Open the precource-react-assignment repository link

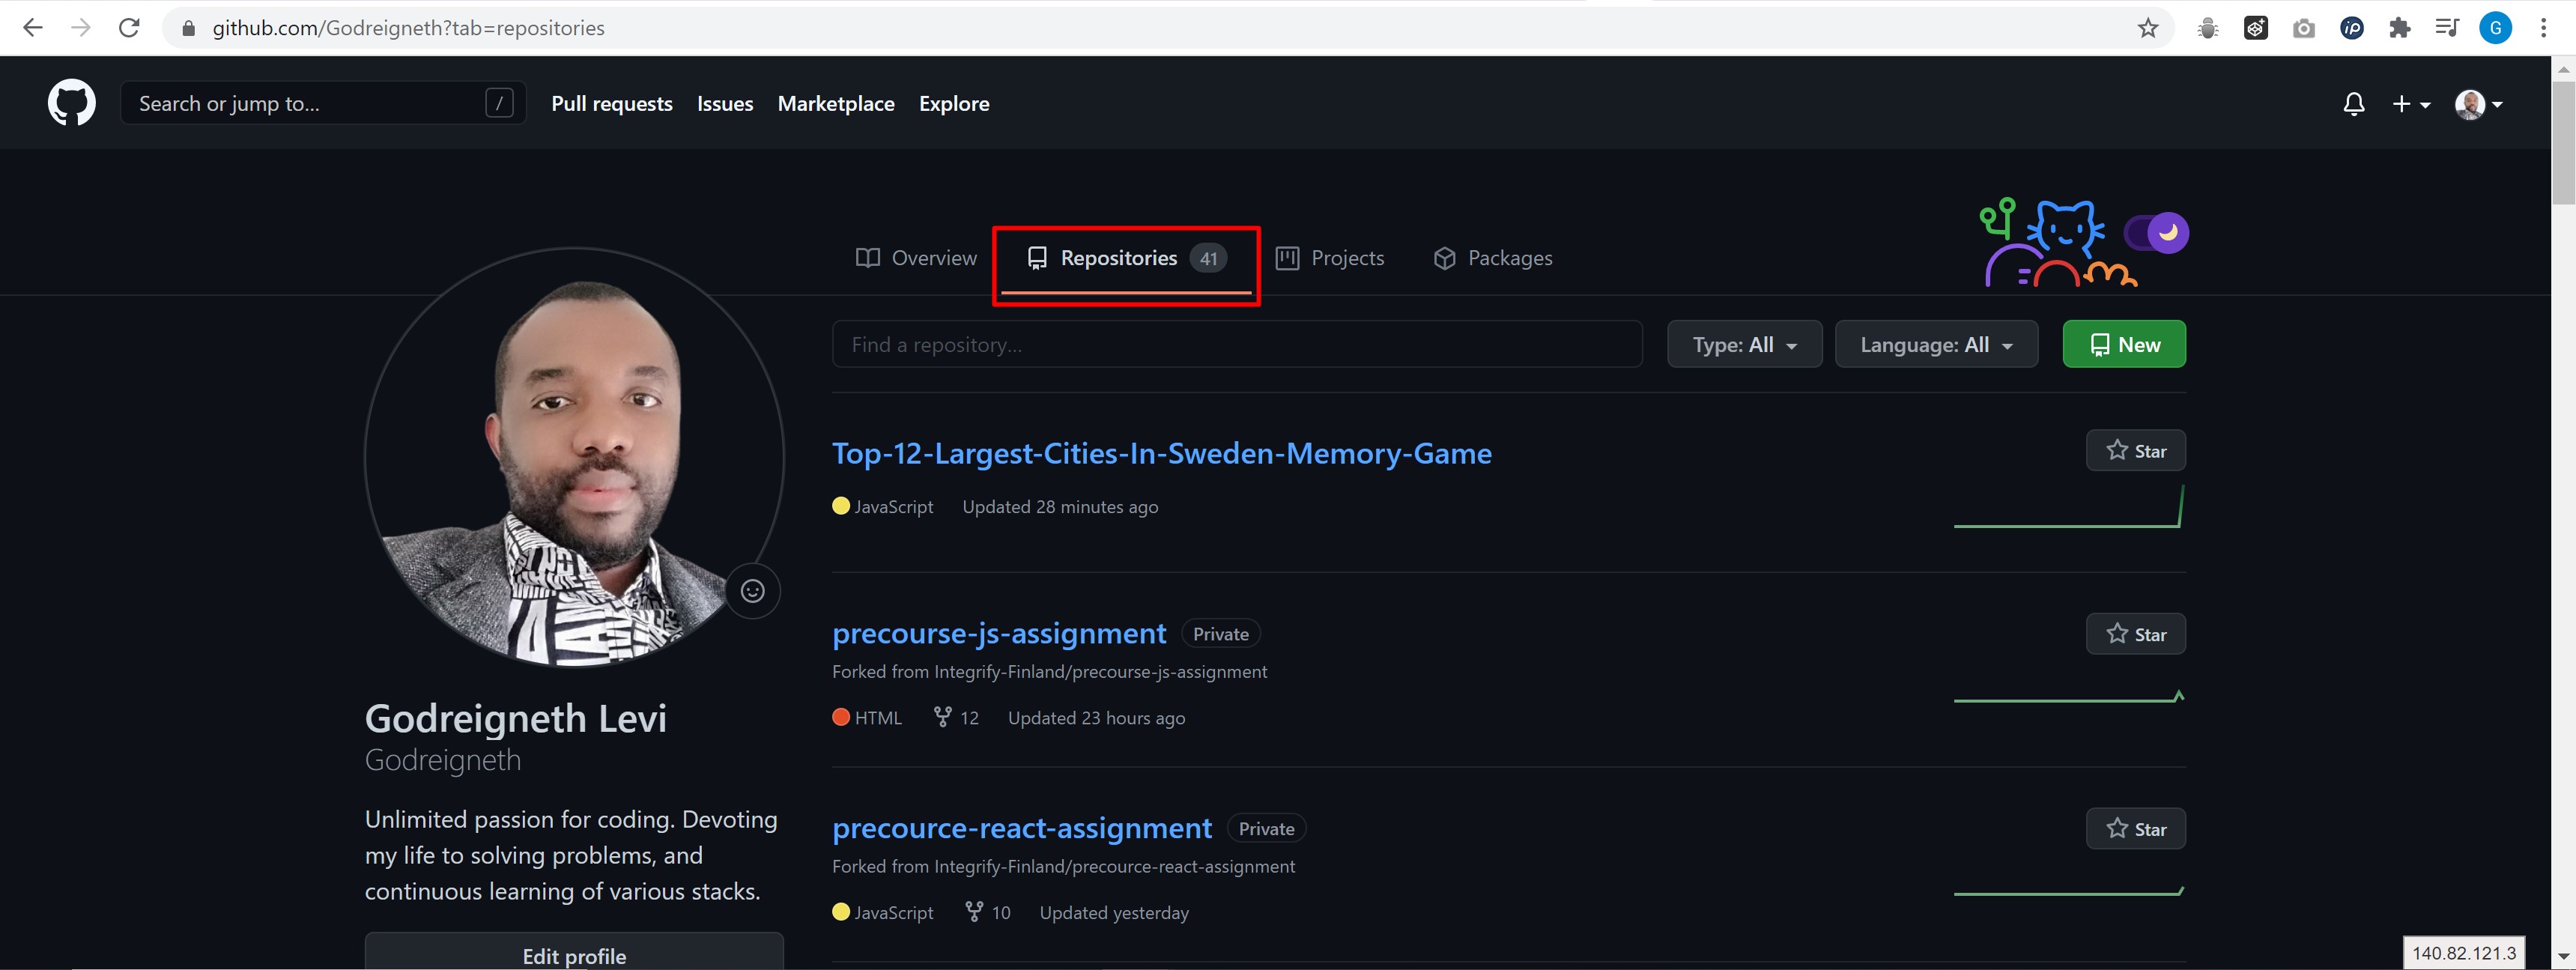coord(1021,828)
